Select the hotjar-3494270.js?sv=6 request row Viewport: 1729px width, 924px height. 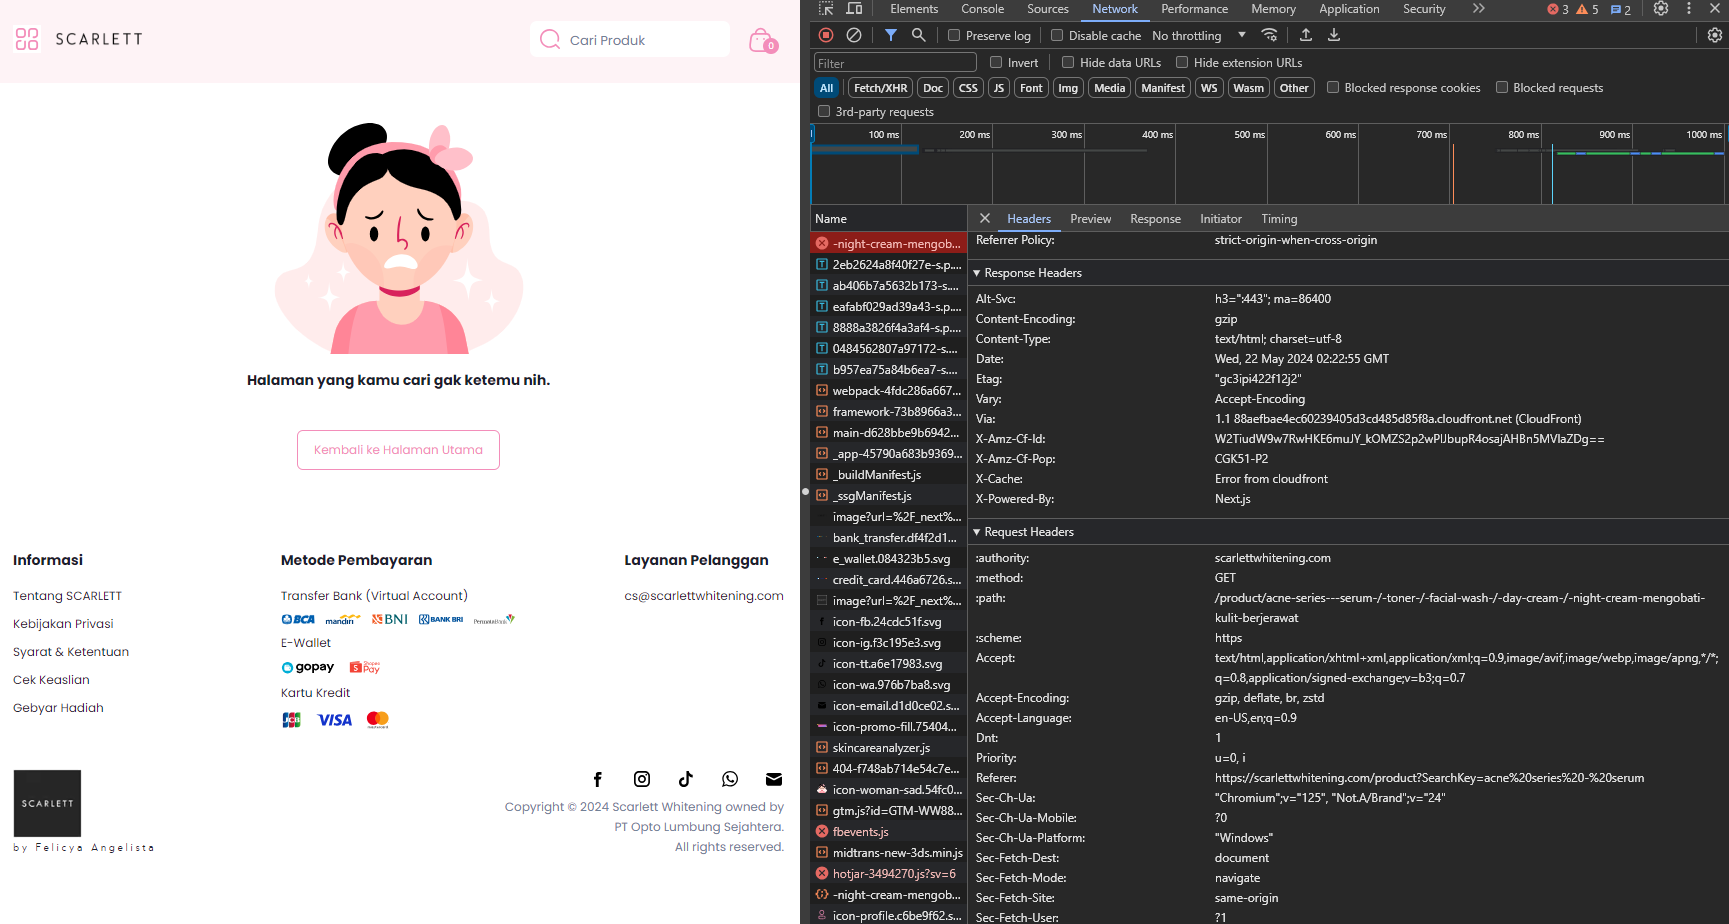(x=888, y=874)
